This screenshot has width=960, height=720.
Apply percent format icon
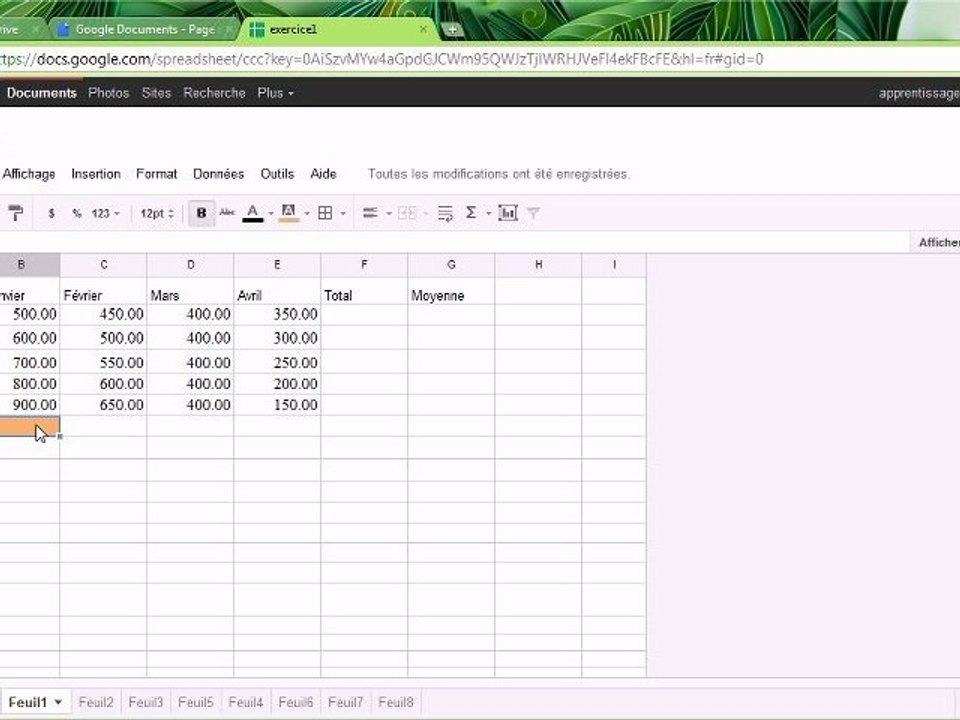click(77, 213)
